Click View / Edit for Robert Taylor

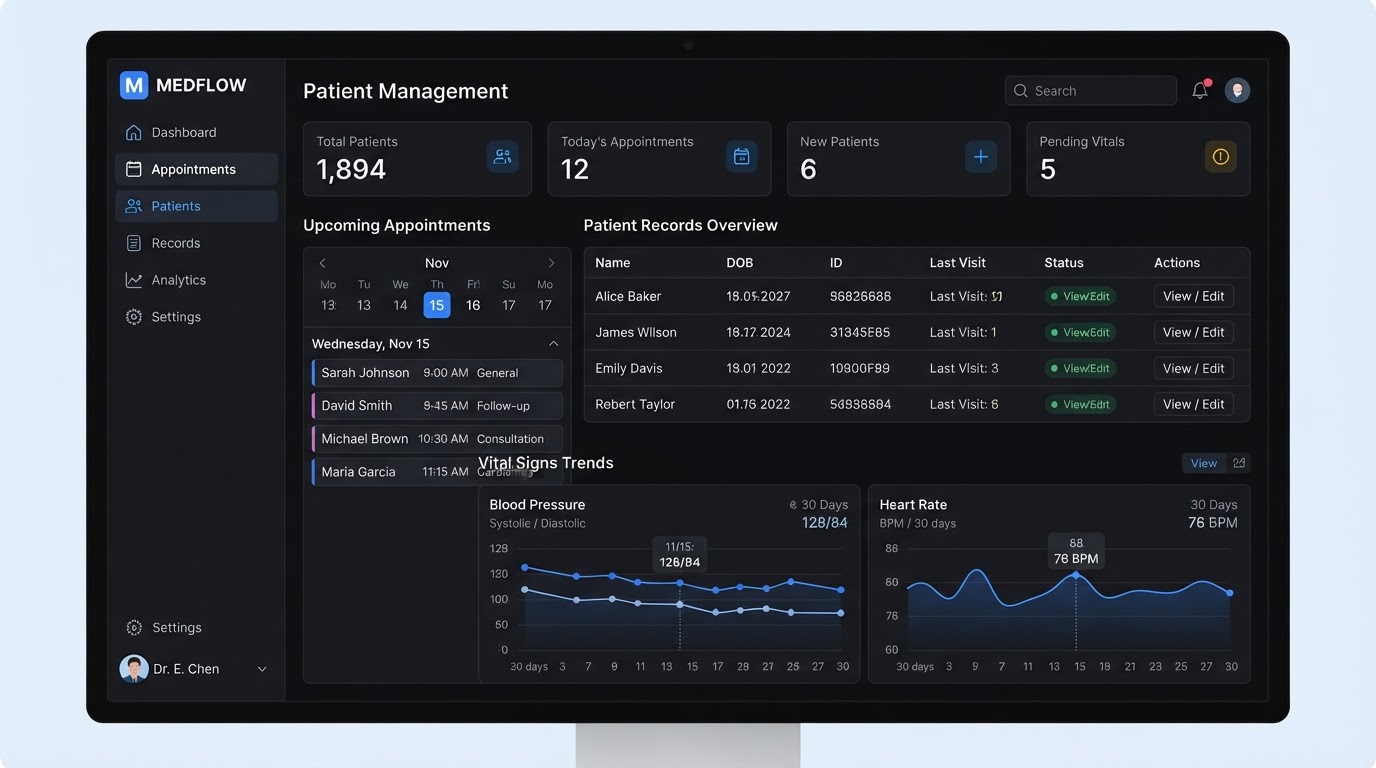coord(1193,404)
